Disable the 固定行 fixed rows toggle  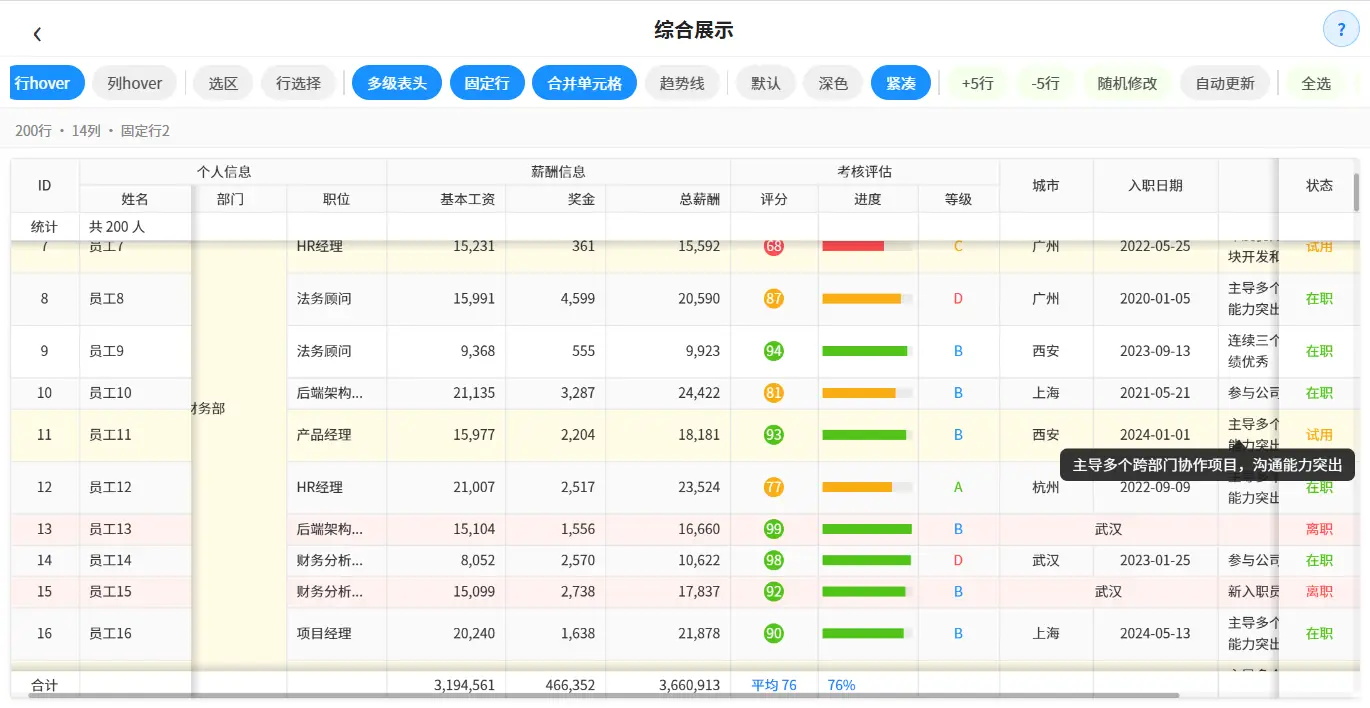pyautogui.click(x=486, y=83)
